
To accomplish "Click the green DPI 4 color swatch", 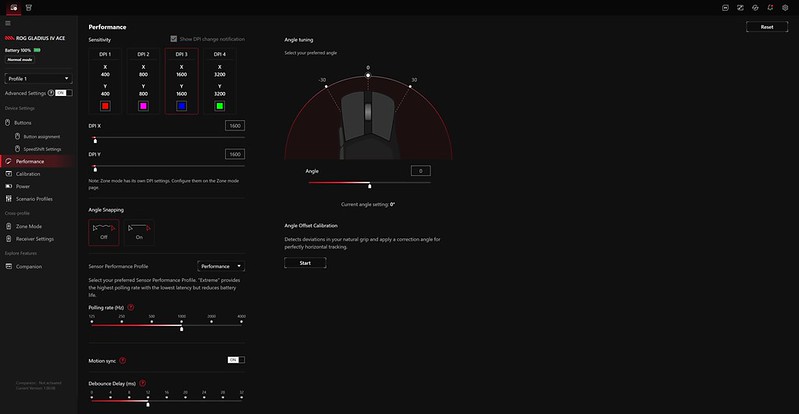I will pos(220,106).
